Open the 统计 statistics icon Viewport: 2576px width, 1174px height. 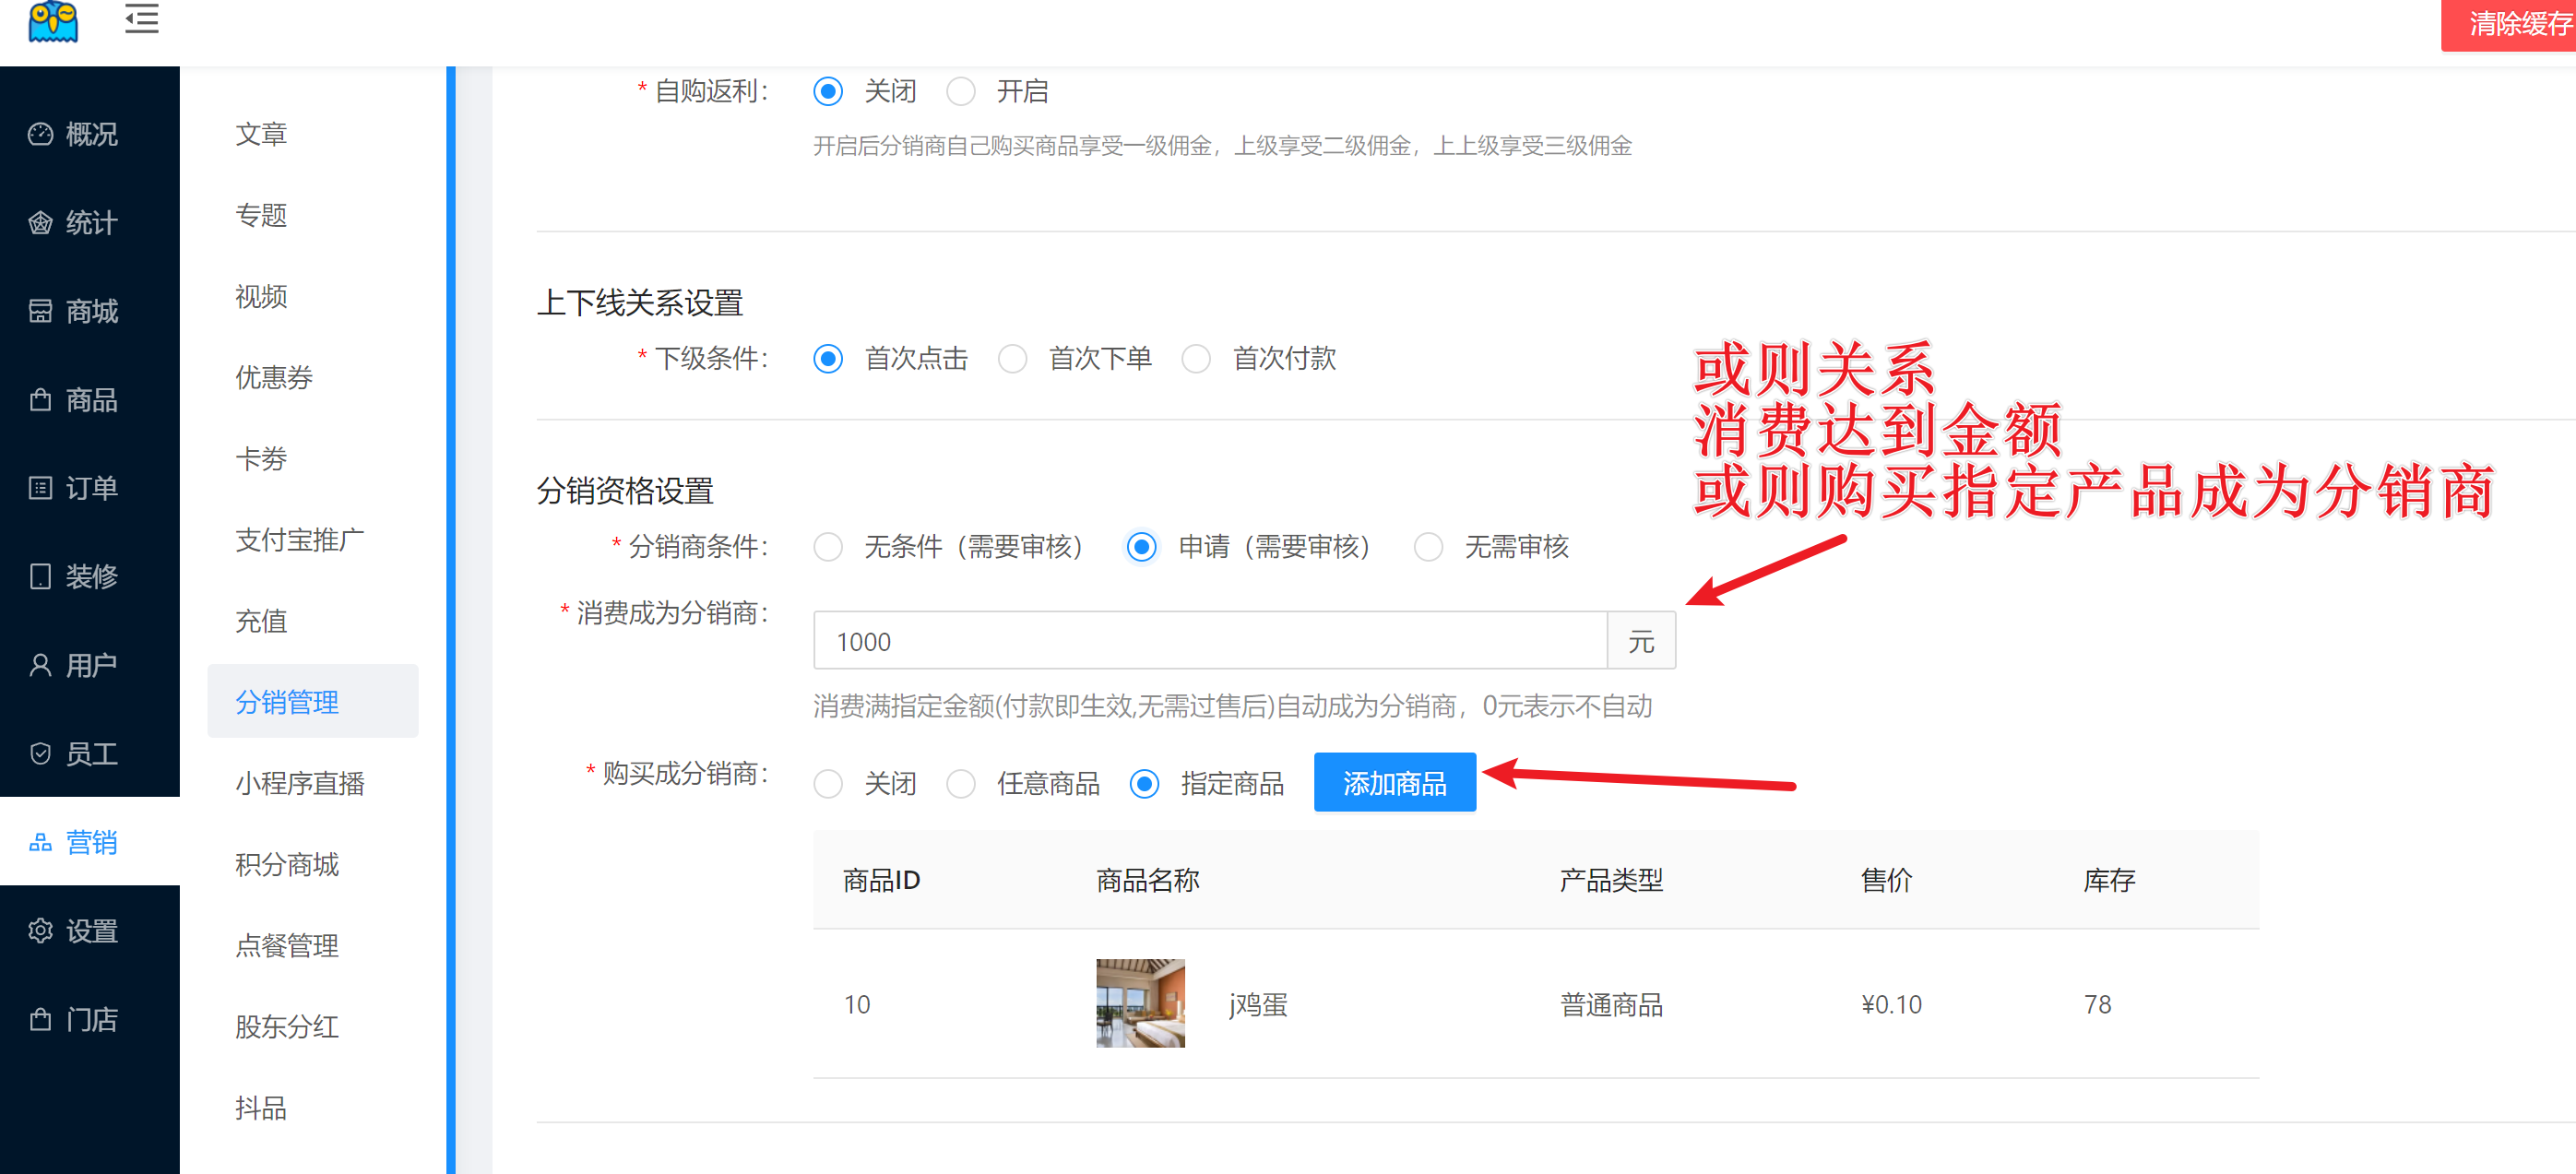40,223
